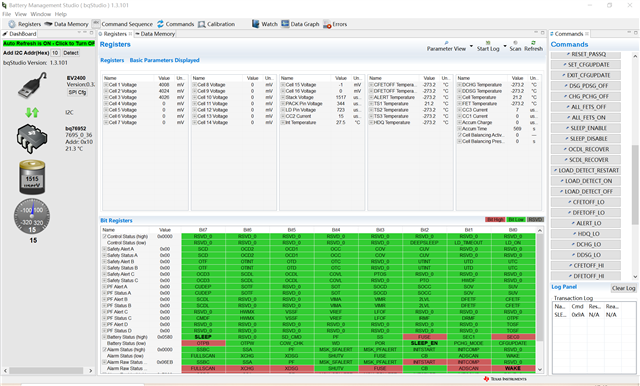
Task: Click the bq76952 chip icon
Action: [32, 138]
